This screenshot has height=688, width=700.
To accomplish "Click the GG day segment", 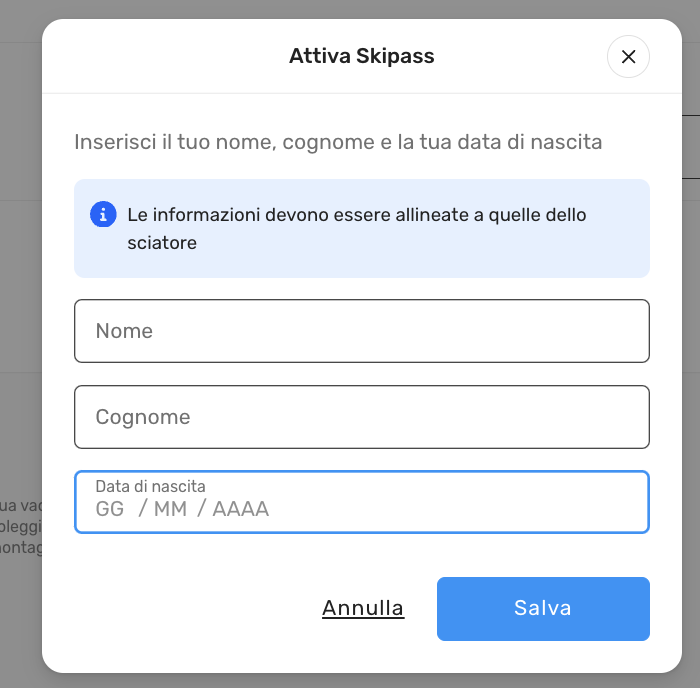I will [x=110, y=509].
